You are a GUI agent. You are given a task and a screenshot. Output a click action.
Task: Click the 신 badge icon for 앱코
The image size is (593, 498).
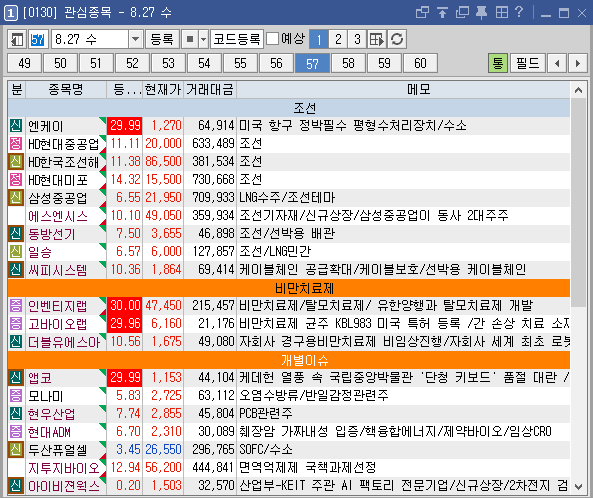[16, 377]
